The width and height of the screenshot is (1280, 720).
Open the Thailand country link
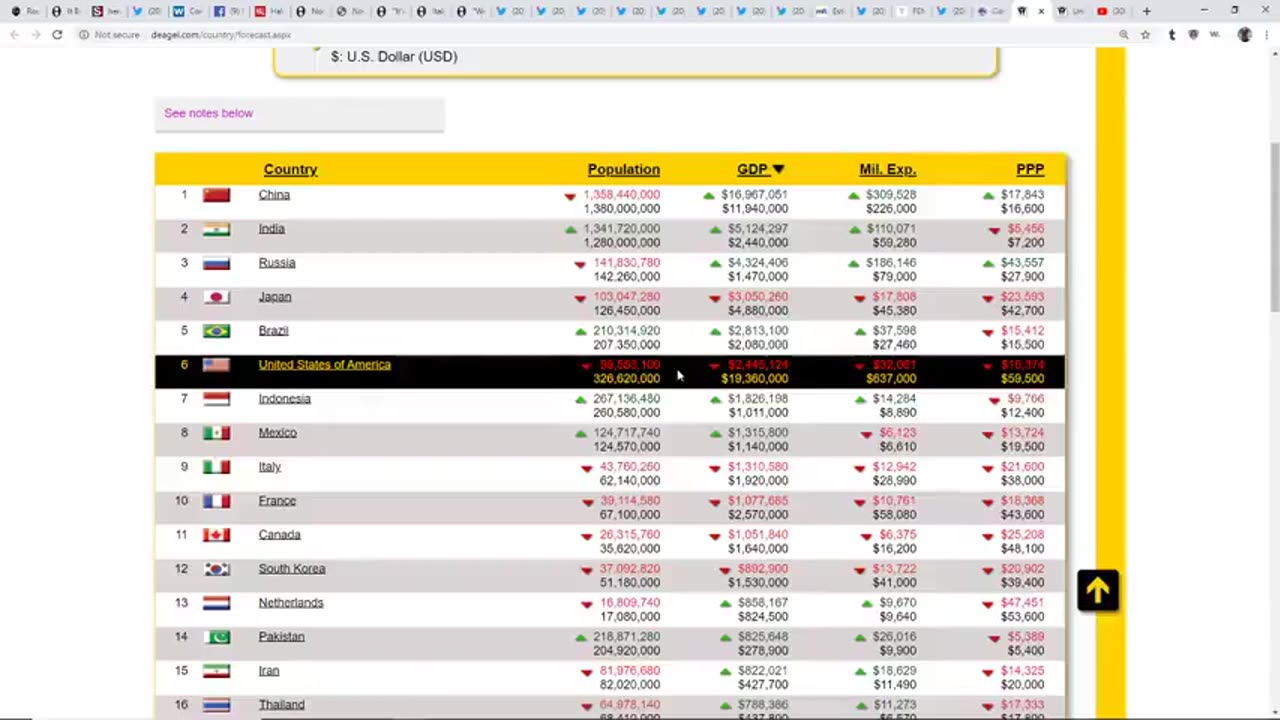281,705
